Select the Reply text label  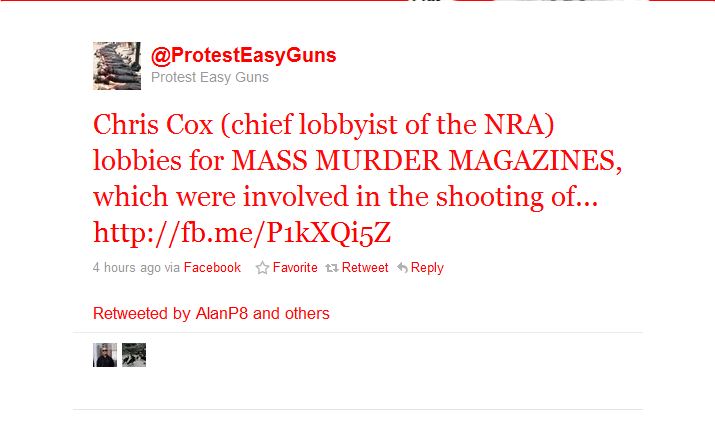pos(427,268)
